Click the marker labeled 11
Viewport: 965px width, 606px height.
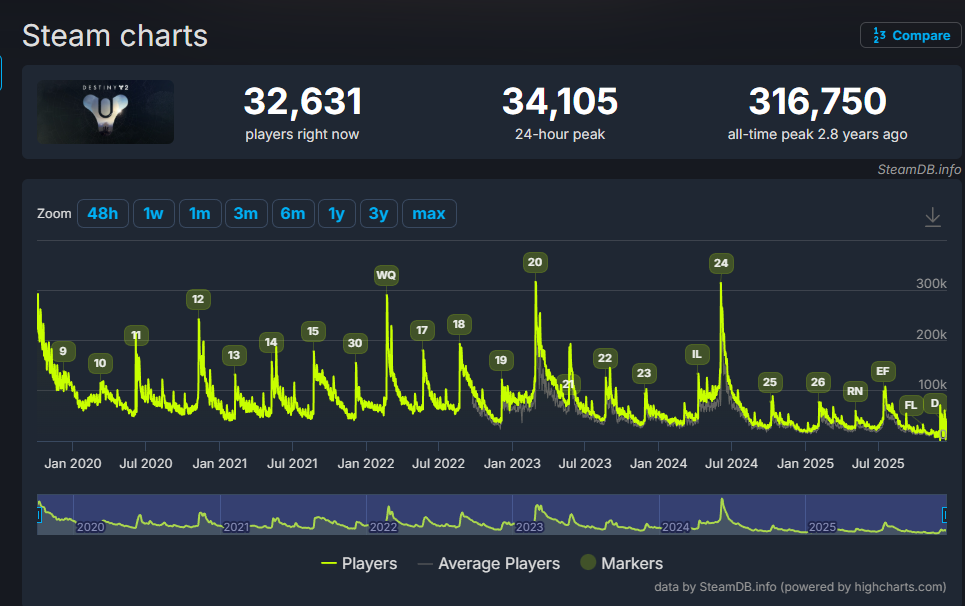click(136, 335)
